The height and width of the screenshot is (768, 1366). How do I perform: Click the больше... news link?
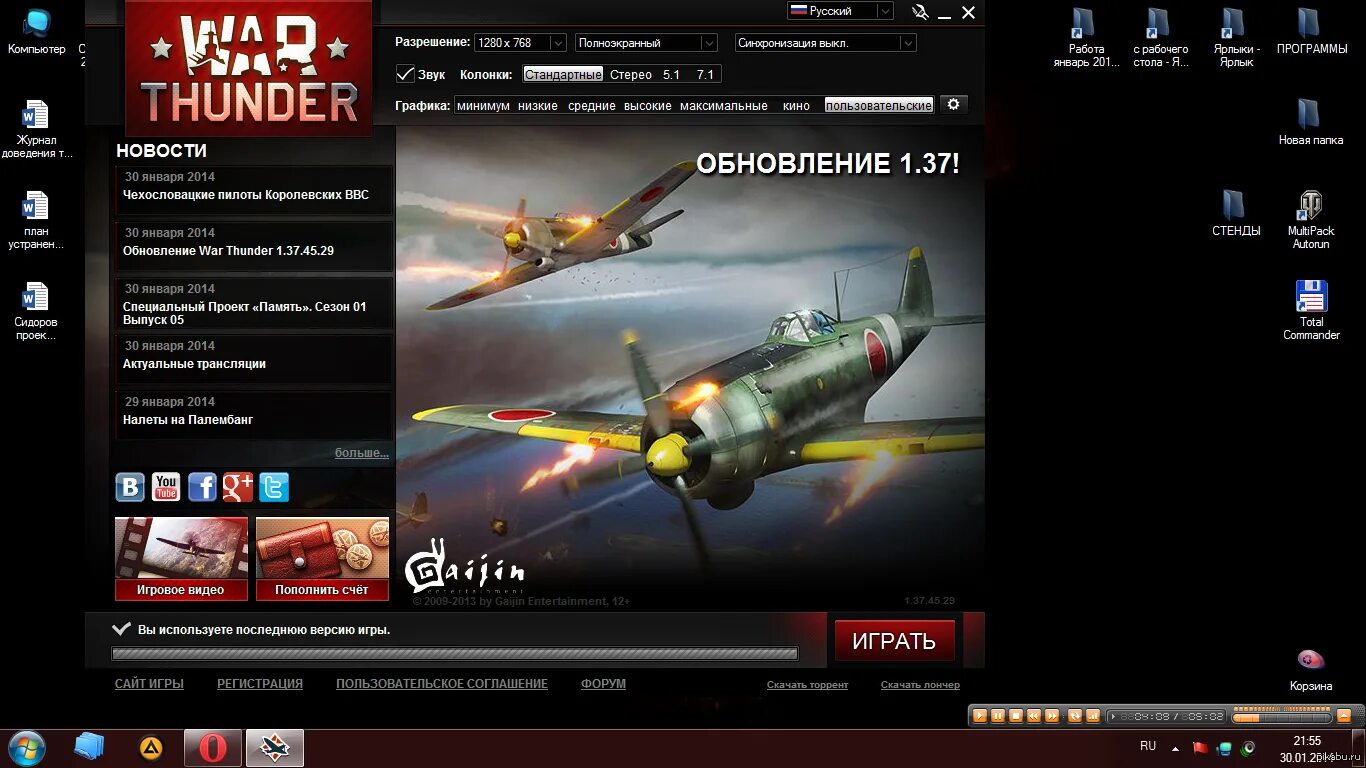[x=361, y=453]
